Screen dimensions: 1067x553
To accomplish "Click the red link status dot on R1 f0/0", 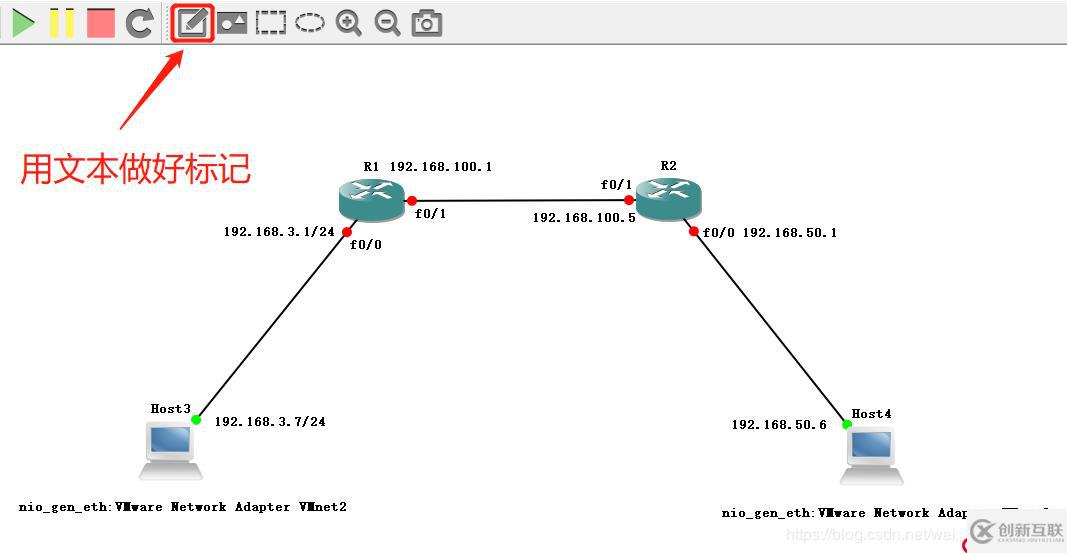I will pos(347,232).
